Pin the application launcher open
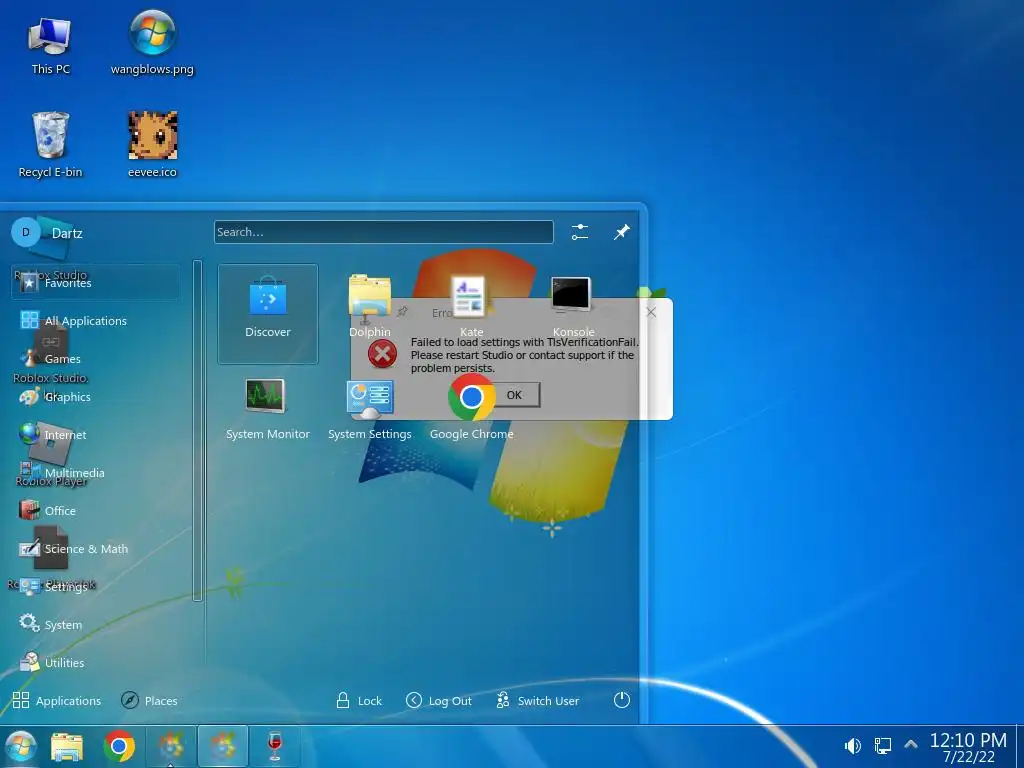The width and height of the screenshot is (1024, 768). coord(621,232)
